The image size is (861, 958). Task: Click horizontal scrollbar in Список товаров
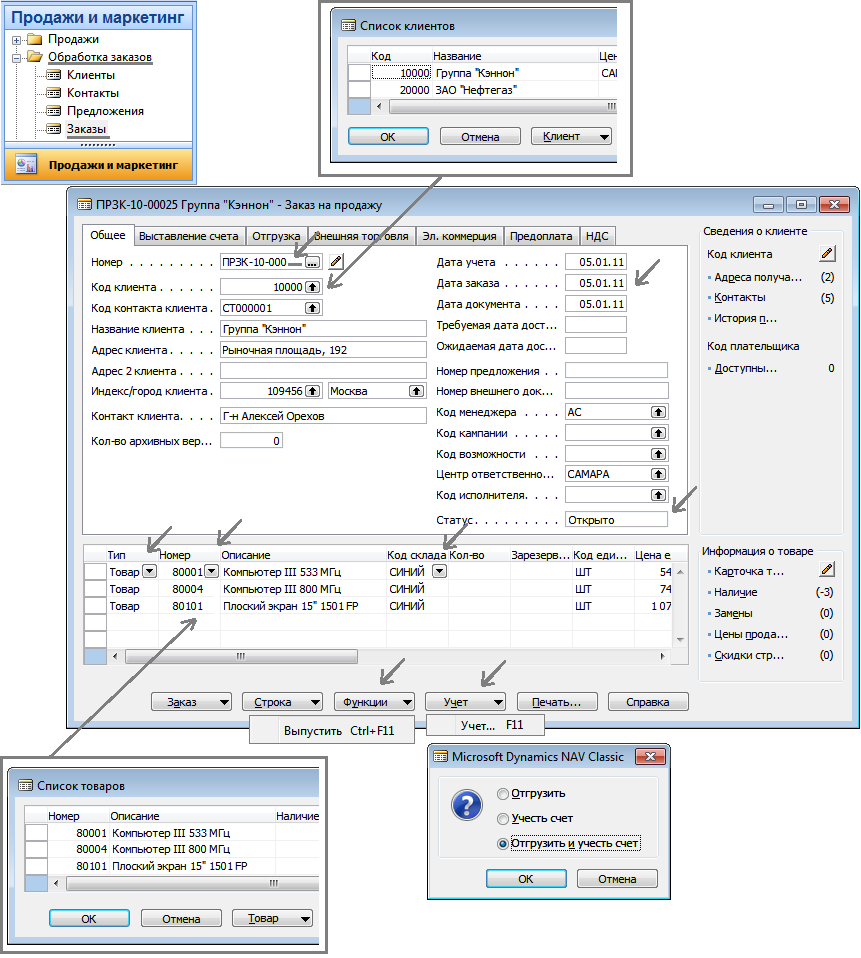click(x=192, y=883)
